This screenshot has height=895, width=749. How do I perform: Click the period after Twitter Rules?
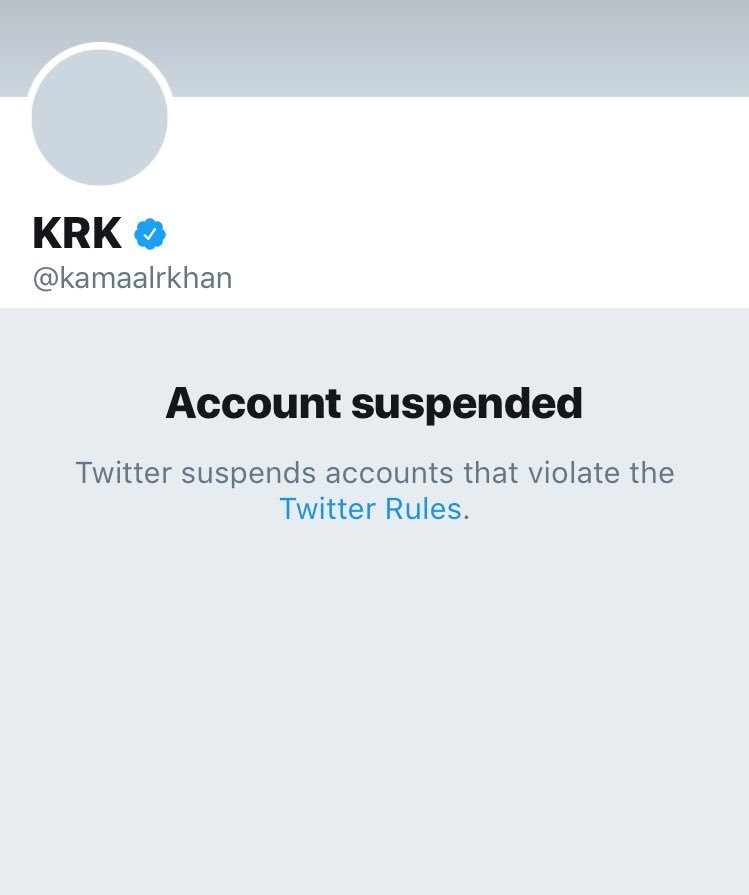coord(466,518)
